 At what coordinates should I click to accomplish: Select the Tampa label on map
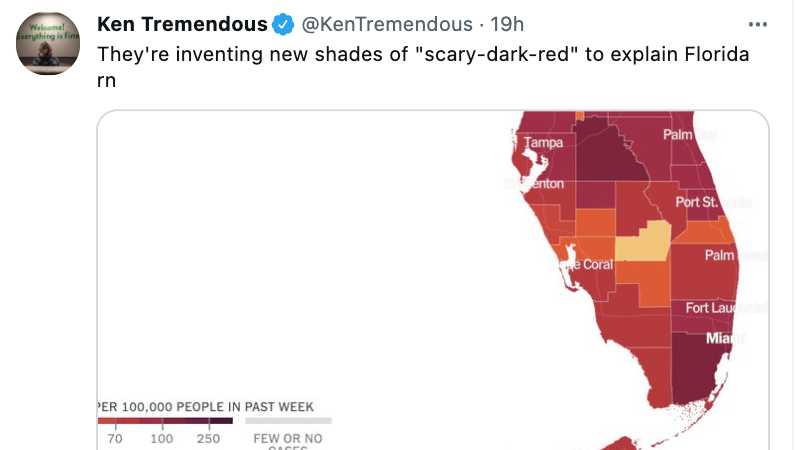(543, 142)
